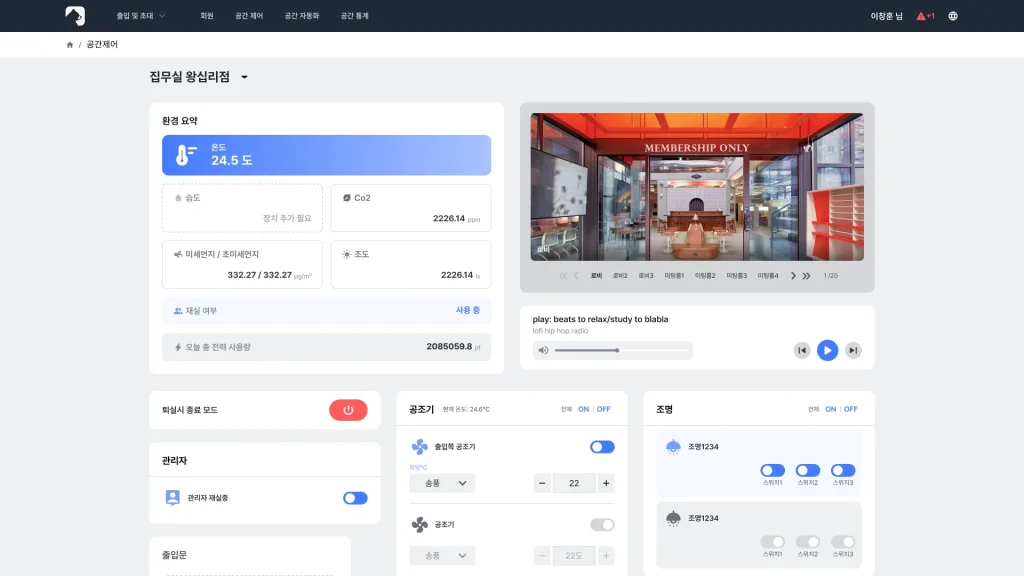Turn all 조명 ON
Viewport: 1024px width, 576px height.
pyautogui.click(x=830, y=409)
